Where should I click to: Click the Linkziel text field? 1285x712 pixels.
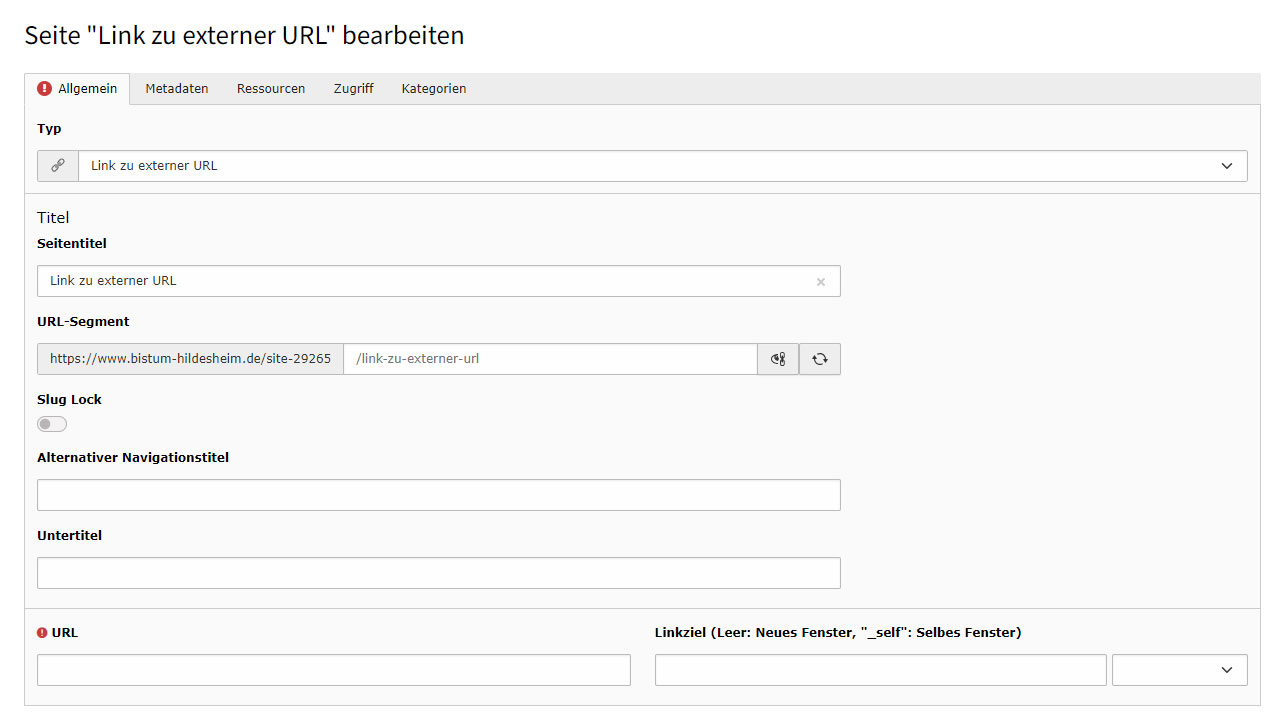(880, 670)
